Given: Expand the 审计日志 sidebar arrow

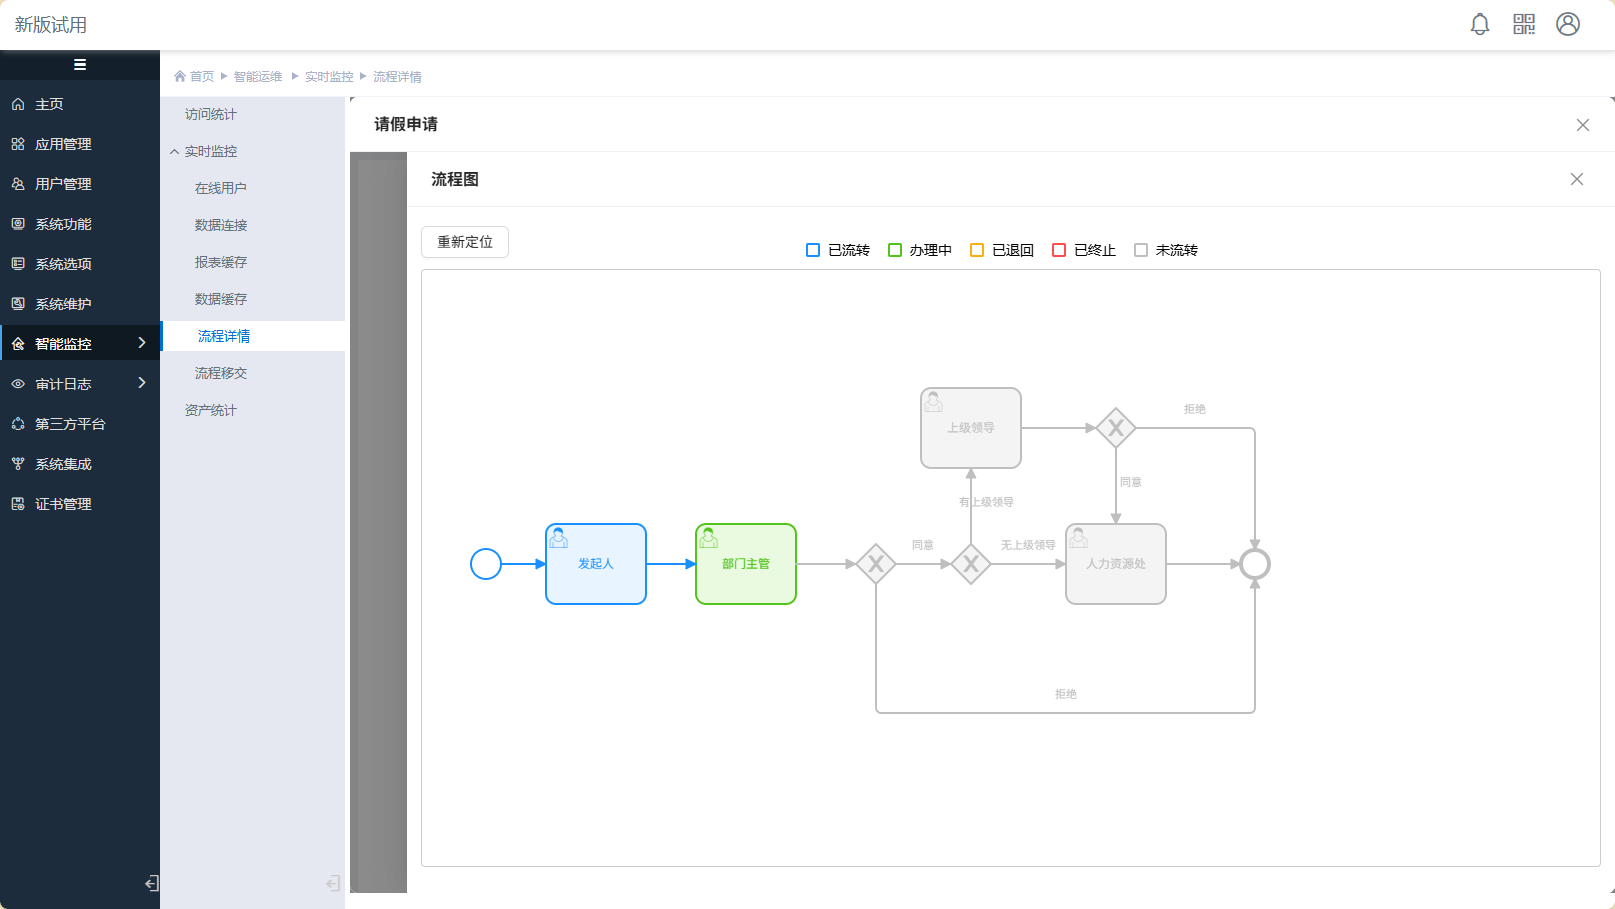Looking at the screenshot, I should [142, 383].
